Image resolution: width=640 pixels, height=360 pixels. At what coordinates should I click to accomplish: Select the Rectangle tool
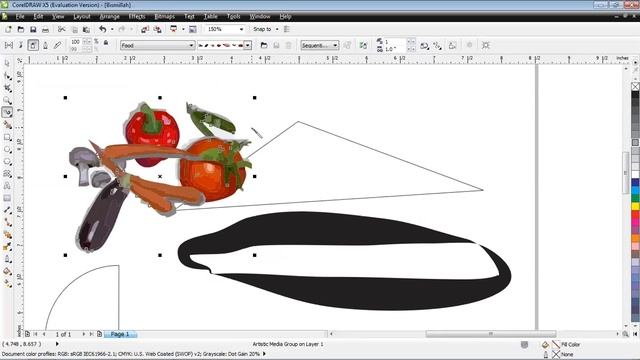[7, 137]
